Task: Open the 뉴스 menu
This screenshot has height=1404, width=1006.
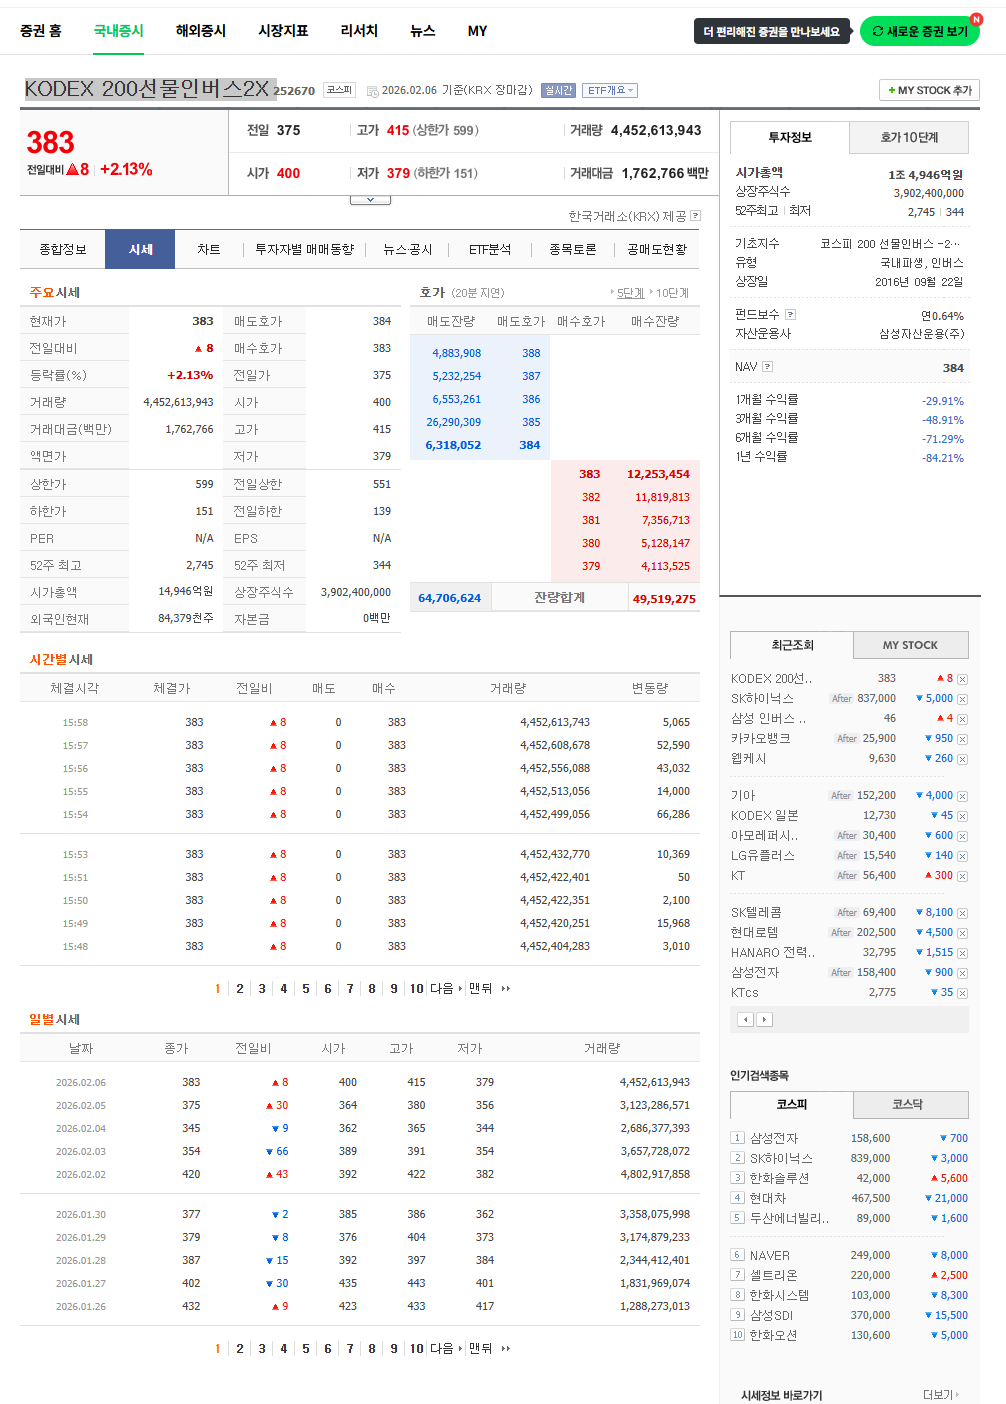Action: (x=423, y=31)
